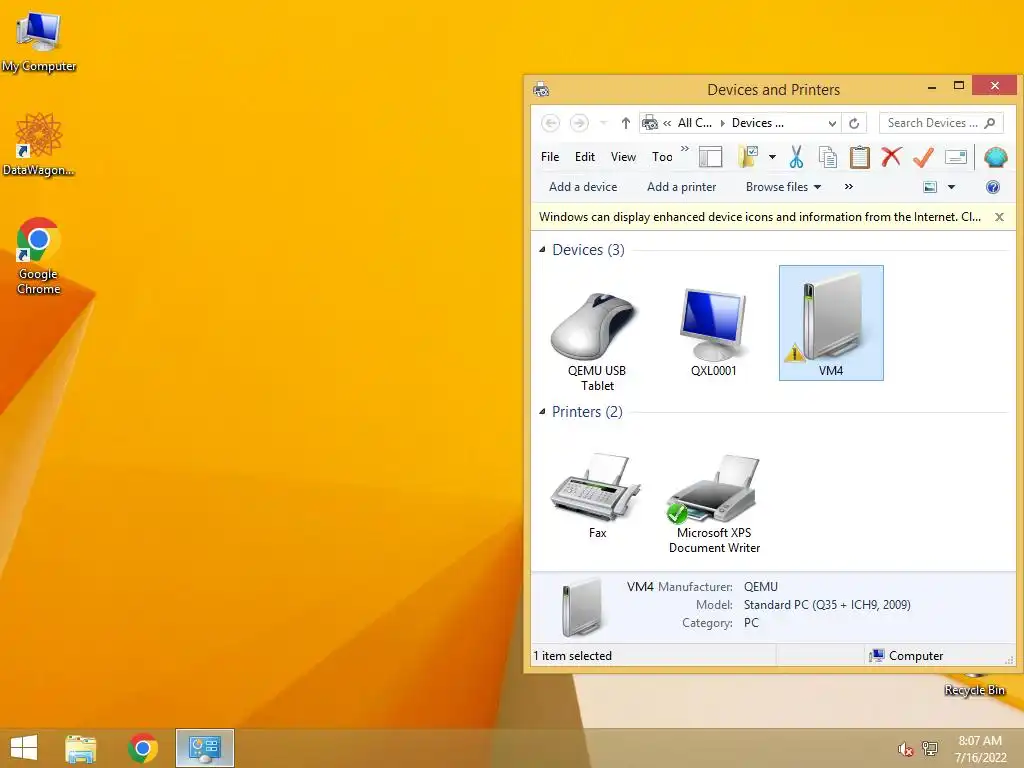Screen dimensions: 1024x768
Task: Click the Control Panel taskbar button
Action: [x=204, y=748]
